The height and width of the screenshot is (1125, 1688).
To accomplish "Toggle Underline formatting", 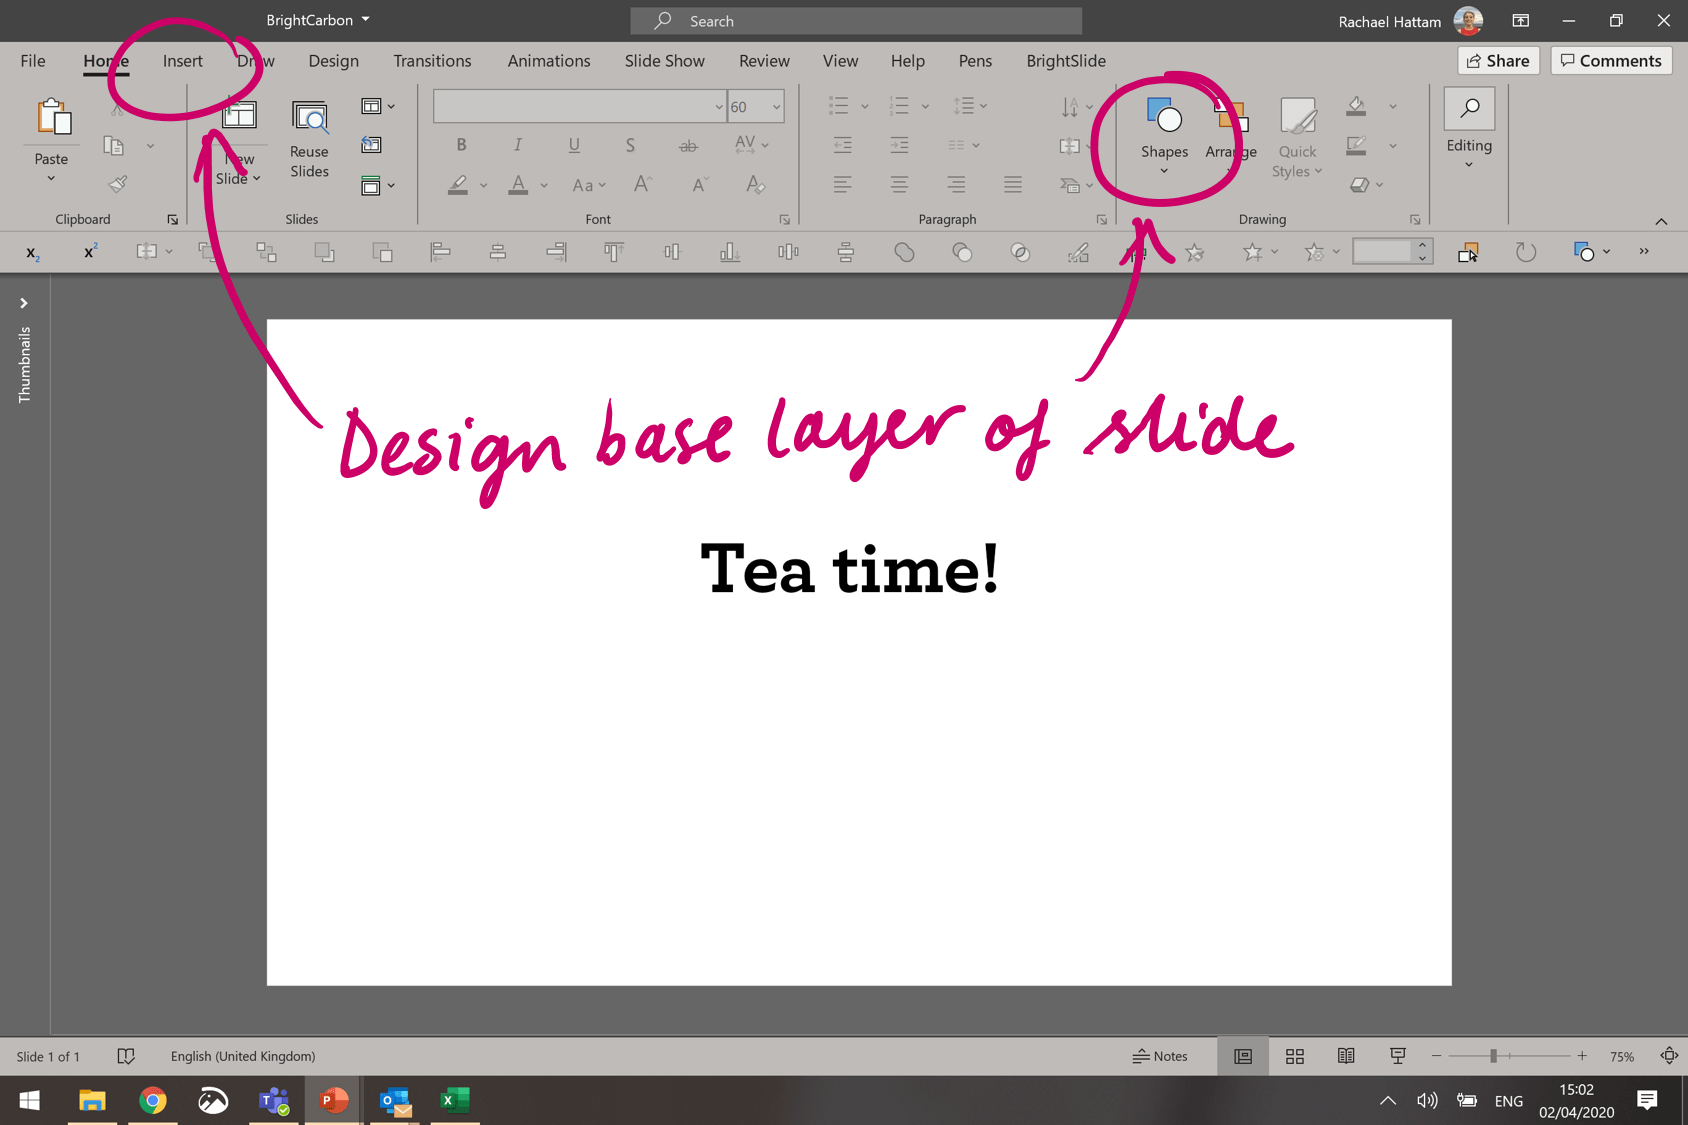I will (574, 145).
